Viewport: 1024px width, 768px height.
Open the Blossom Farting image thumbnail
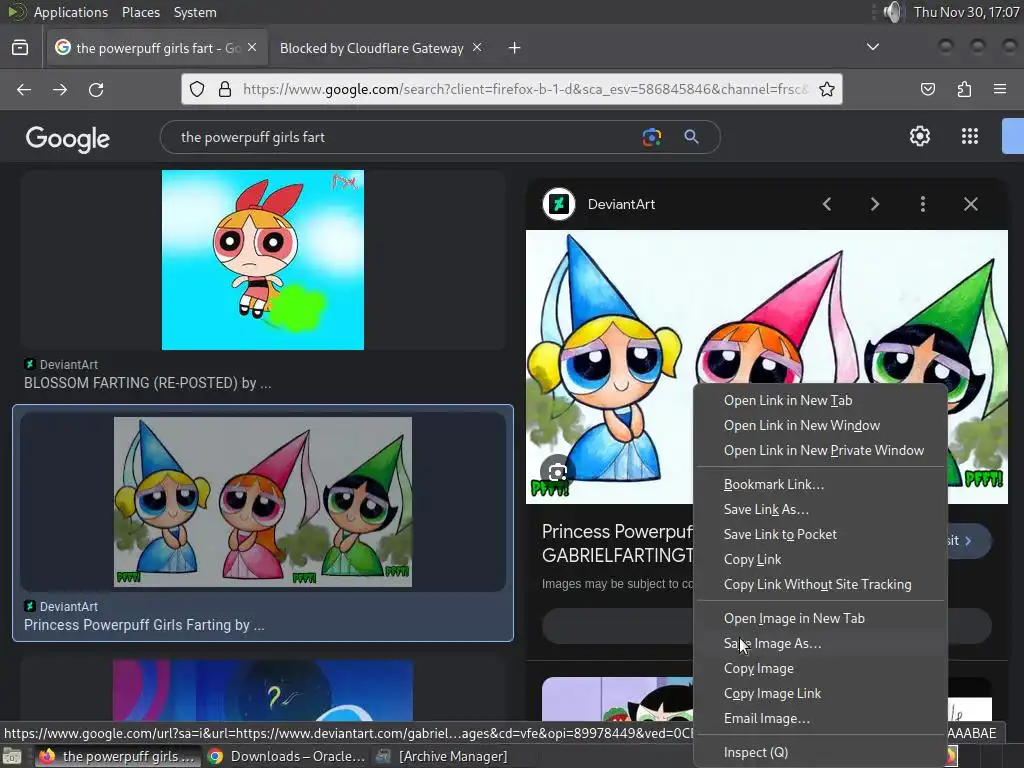263,260
